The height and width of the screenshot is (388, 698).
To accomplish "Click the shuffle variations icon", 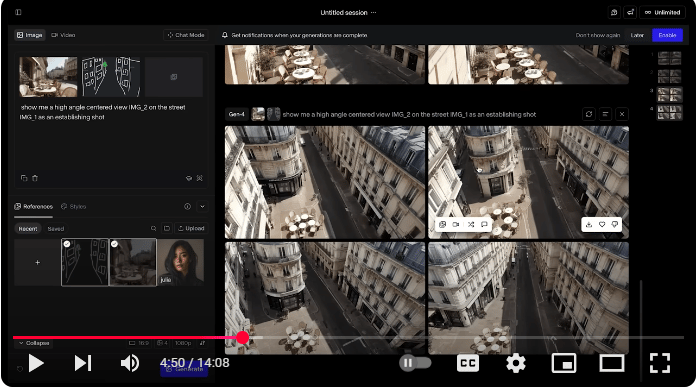I will (x=471, y=225).
